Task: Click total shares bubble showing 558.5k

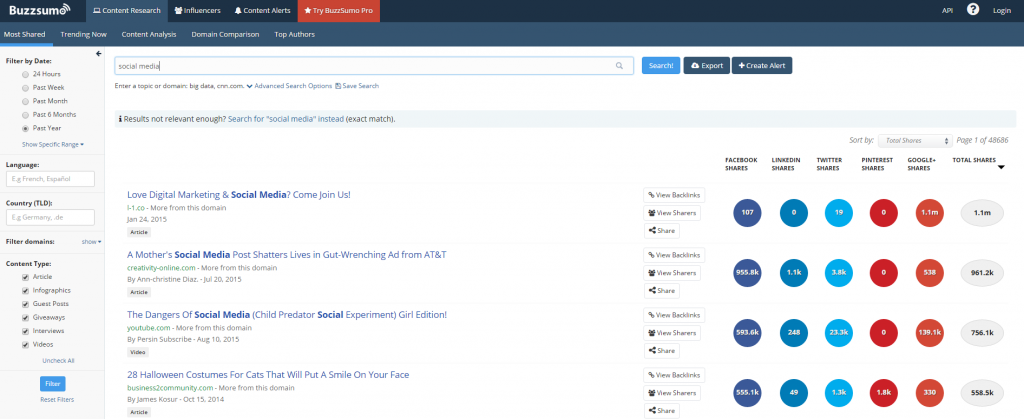Action: click(x=982, y=393)
